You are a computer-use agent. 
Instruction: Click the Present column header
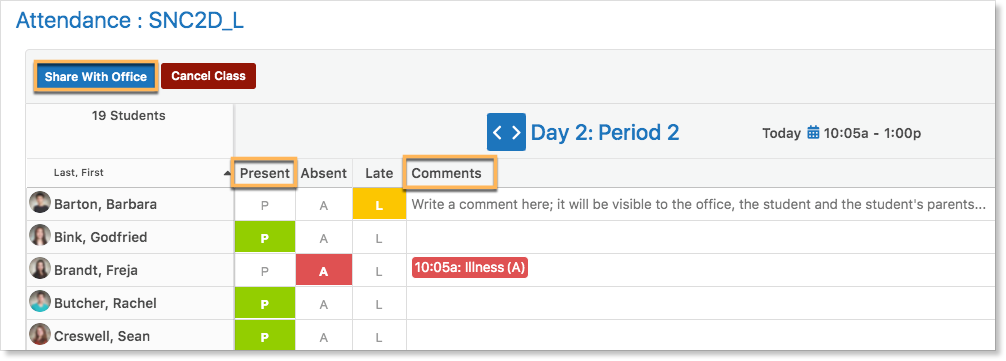point(264,173)
